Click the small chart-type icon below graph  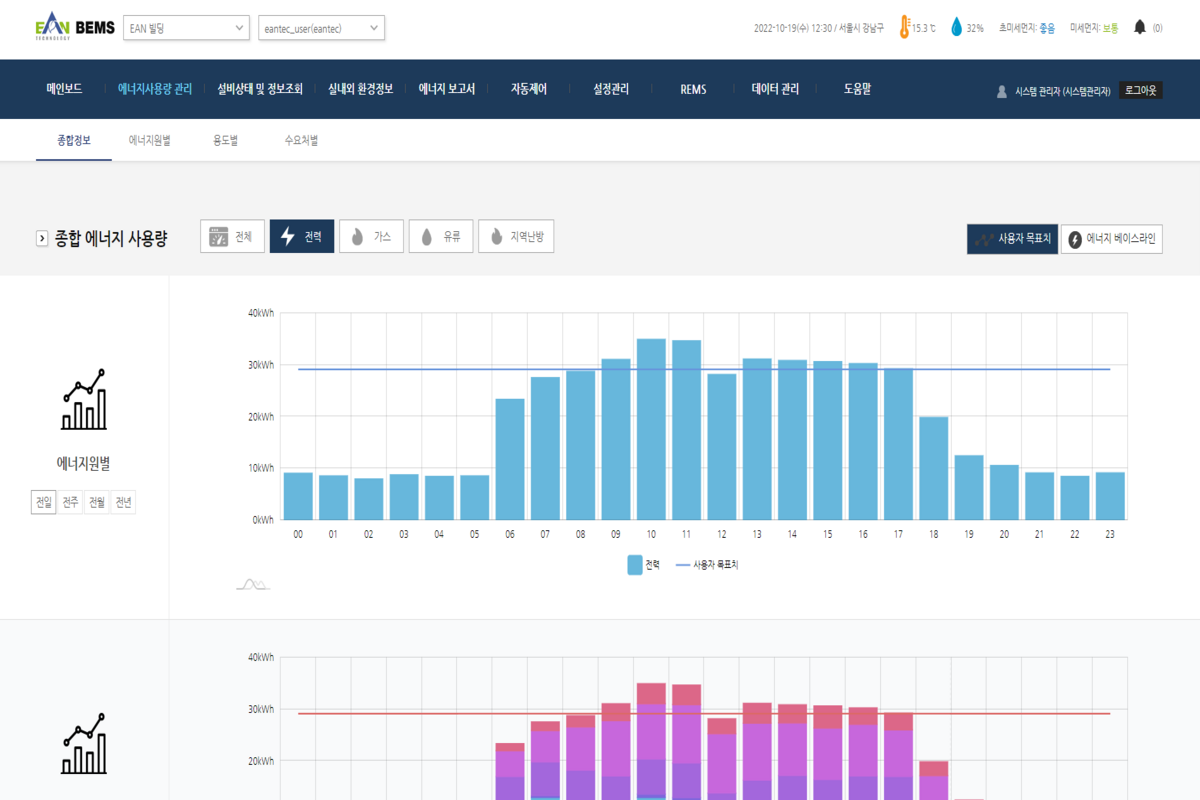click(x=252, y=584)
